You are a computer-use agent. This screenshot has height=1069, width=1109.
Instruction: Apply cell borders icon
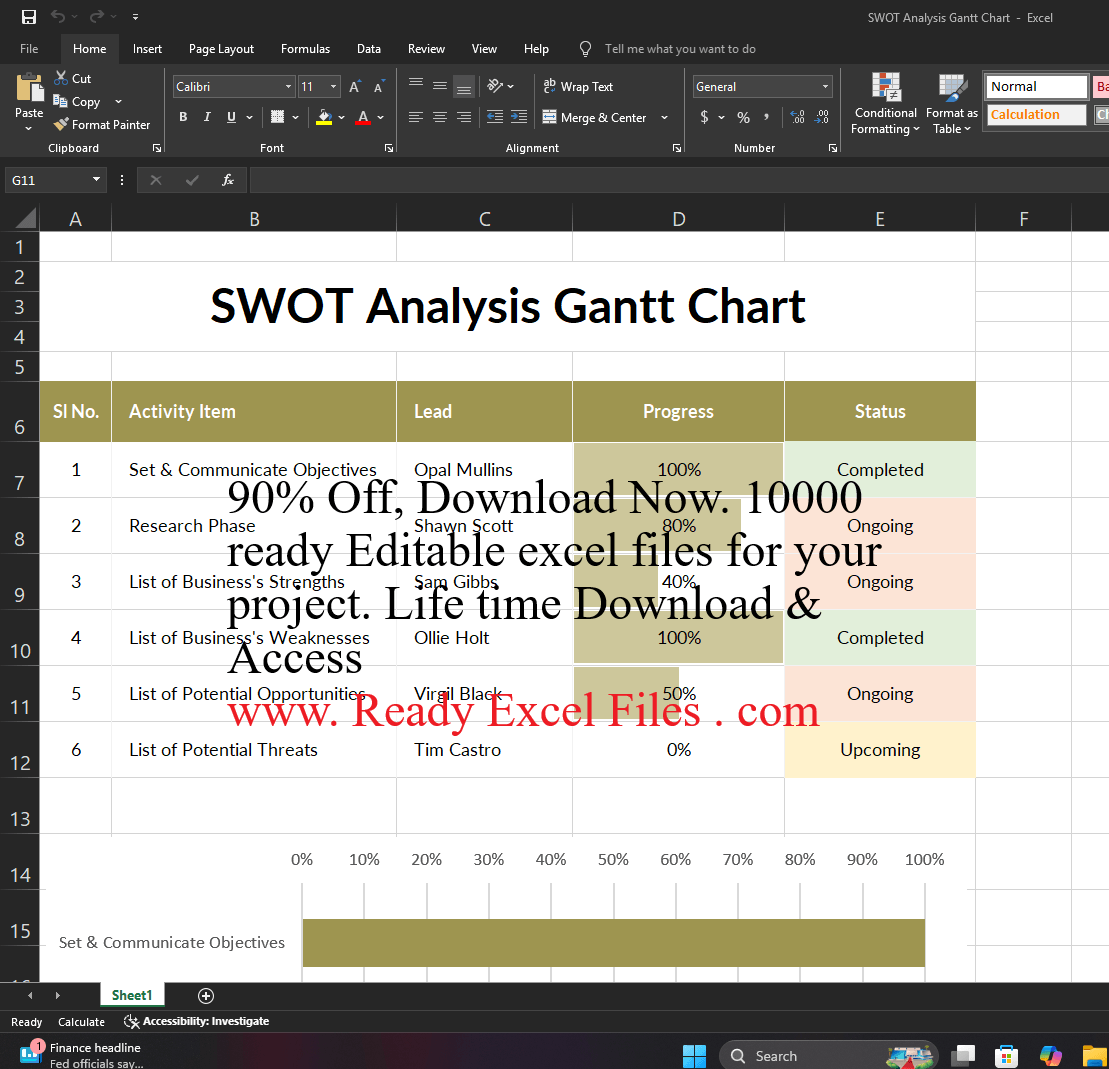pos(277,117)
